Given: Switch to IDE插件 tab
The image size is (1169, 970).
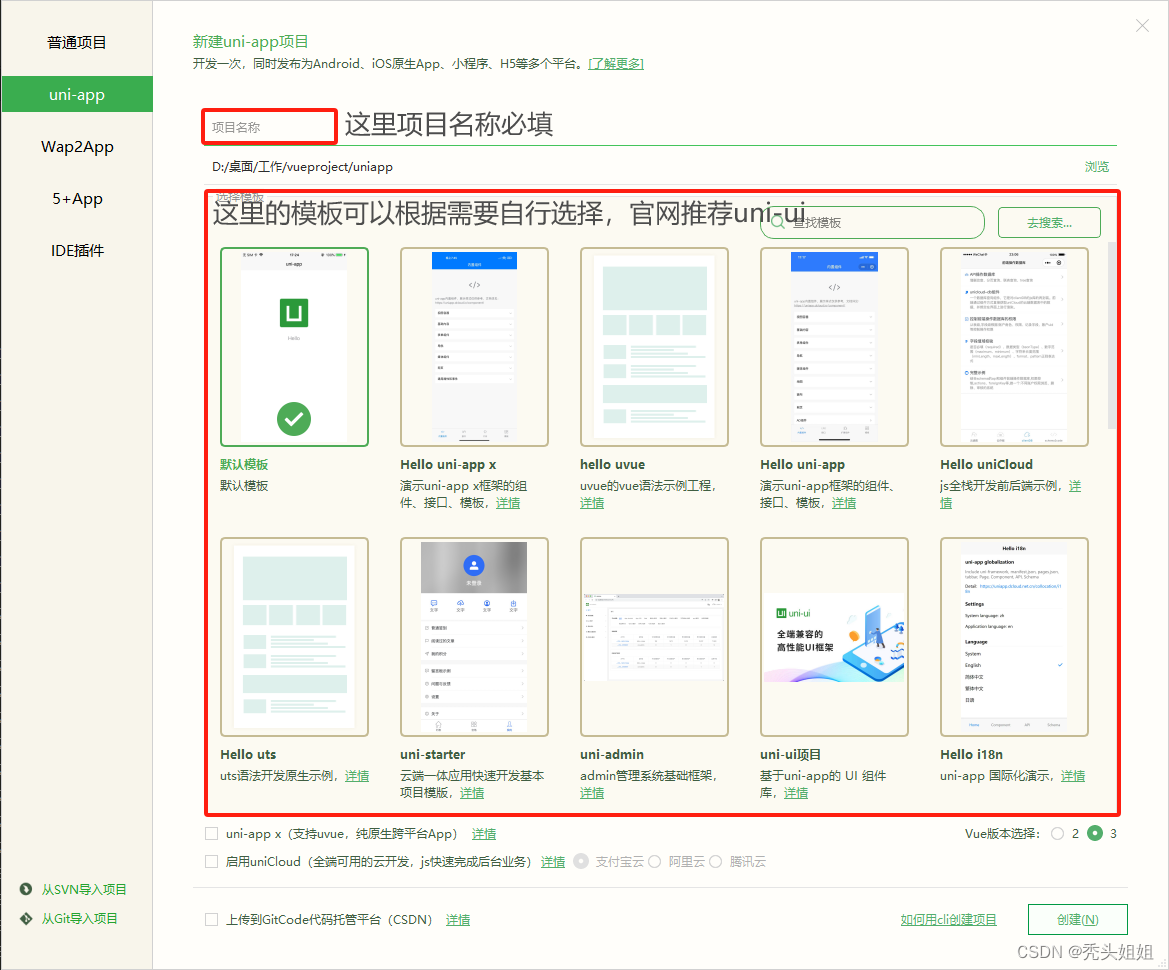Looking at the screenshot, I should (x=77, y=251).
